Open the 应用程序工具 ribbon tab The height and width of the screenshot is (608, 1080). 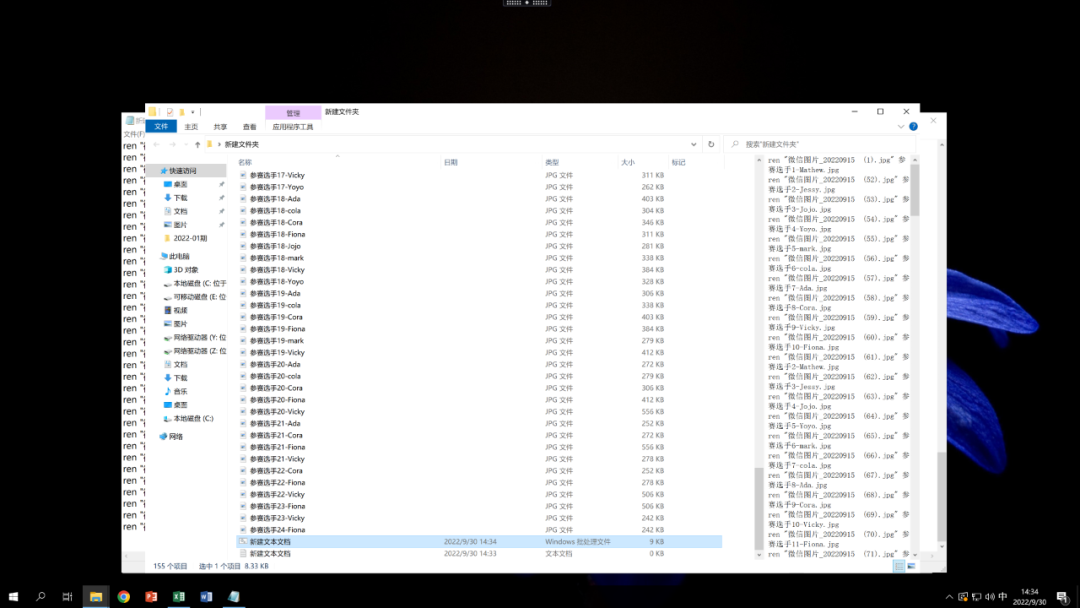pos(293,127)
